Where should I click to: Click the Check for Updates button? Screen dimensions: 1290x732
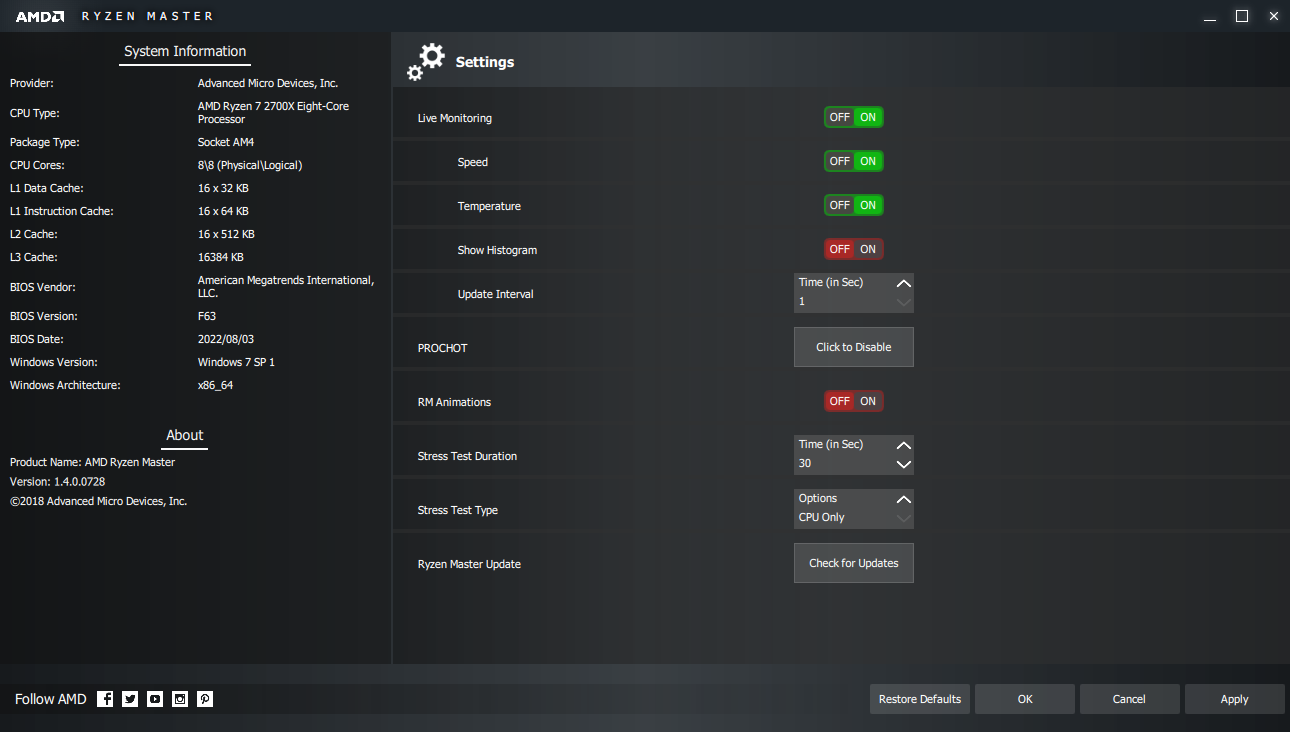pos(854,563)
